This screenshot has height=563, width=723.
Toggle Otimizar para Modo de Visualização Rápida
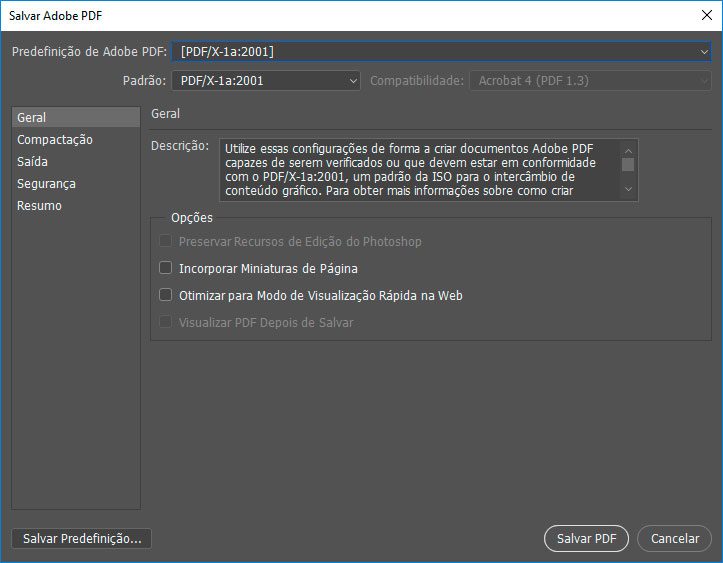click(166, 296)
